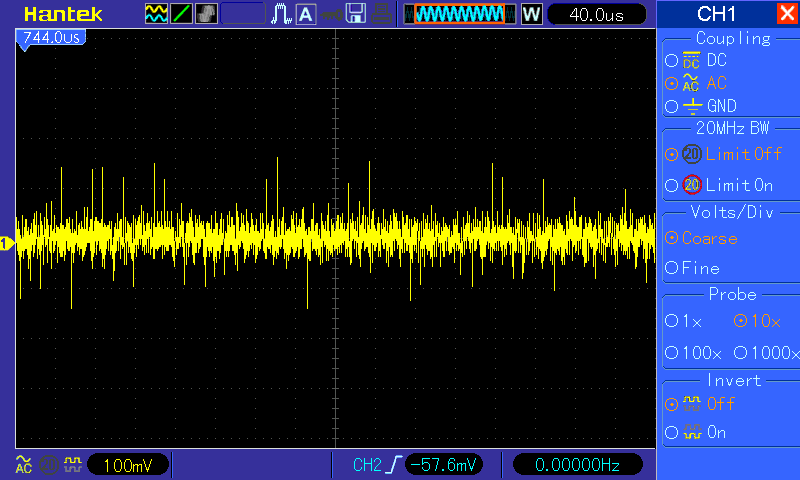Select the gray persistence waveform icon
The height and width of the screenshot is (480, 800).
point(206,14)
